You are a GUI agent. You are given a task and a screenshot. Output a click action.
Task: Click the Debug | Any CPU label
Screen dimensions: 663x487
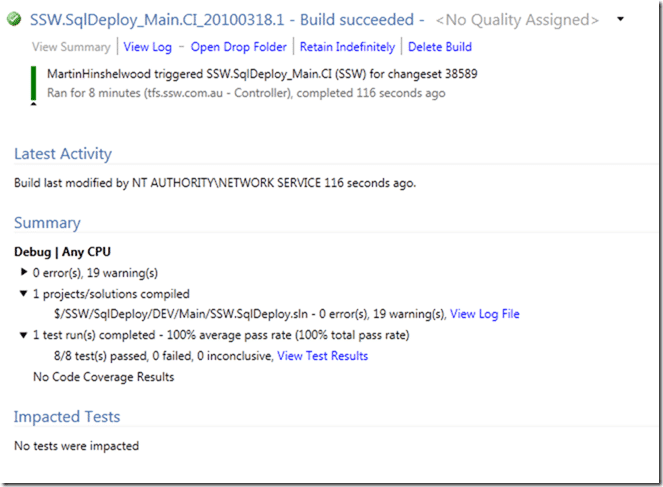point(63,252)
